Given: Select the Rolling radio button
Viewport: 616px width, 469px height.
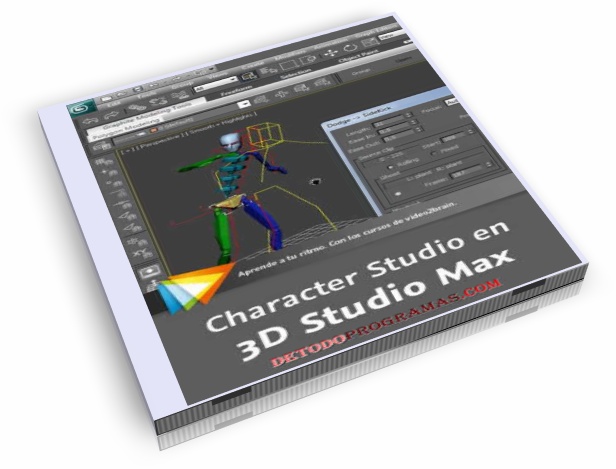Looking at the screenshot, I should point(390,167).
